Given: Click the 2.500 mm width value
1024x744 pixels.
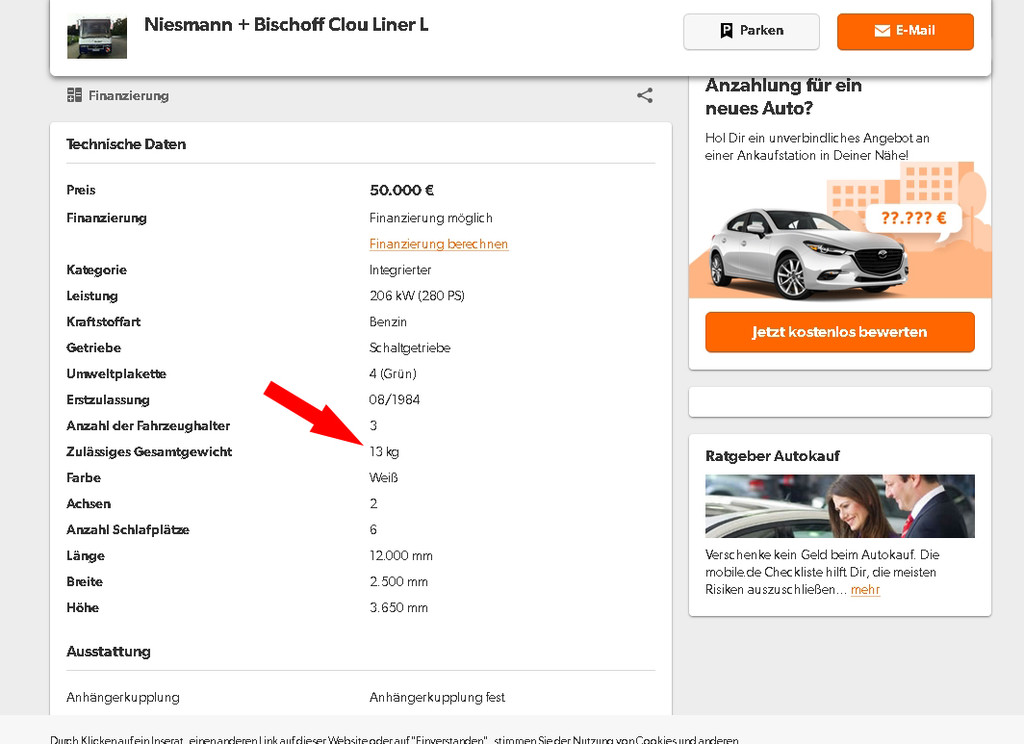Looking at the screenshot, I should point(399,581).
